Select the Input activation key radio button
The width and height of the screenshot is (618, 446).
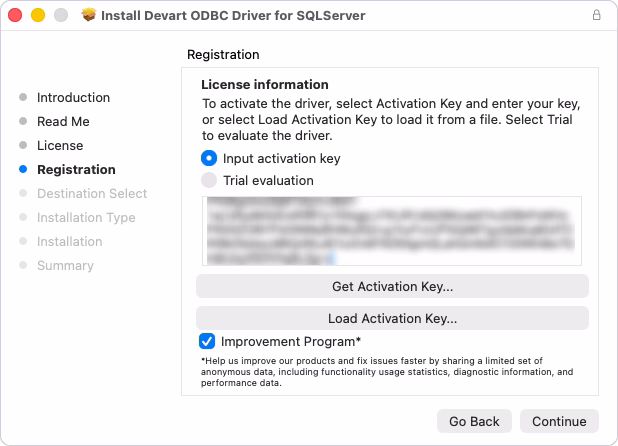tap(209, 158)
